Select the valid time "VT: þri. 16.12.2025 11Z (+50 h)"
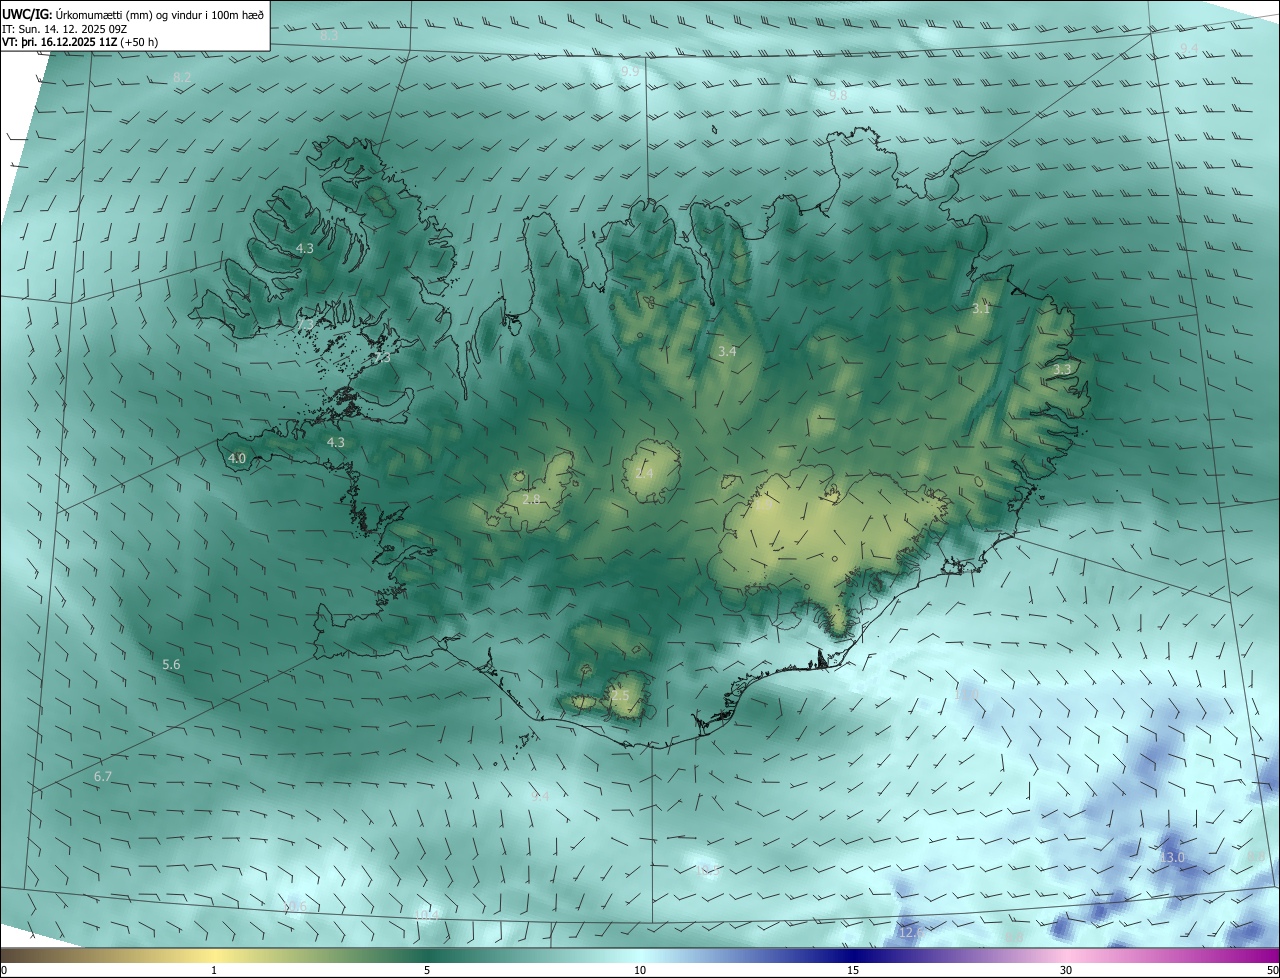This screenshot has height=978, width=1280. (x=80, y=42)
